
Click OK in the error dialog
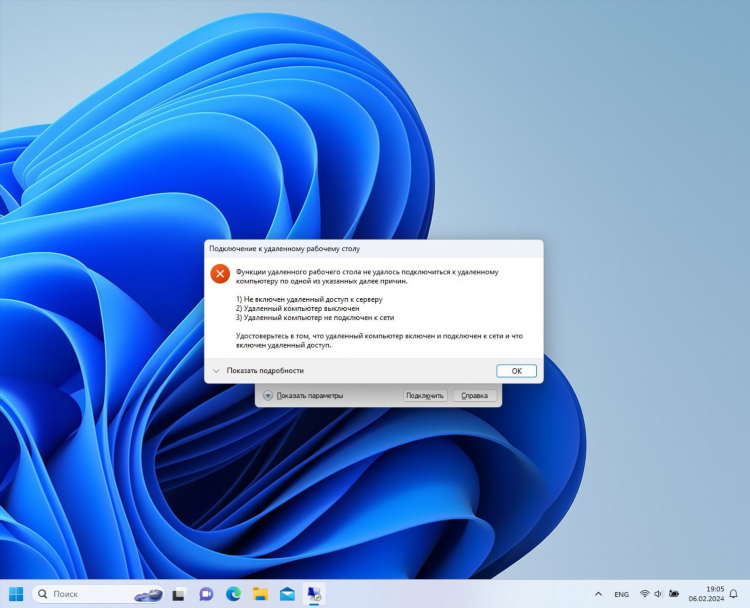tap(516, 371)
